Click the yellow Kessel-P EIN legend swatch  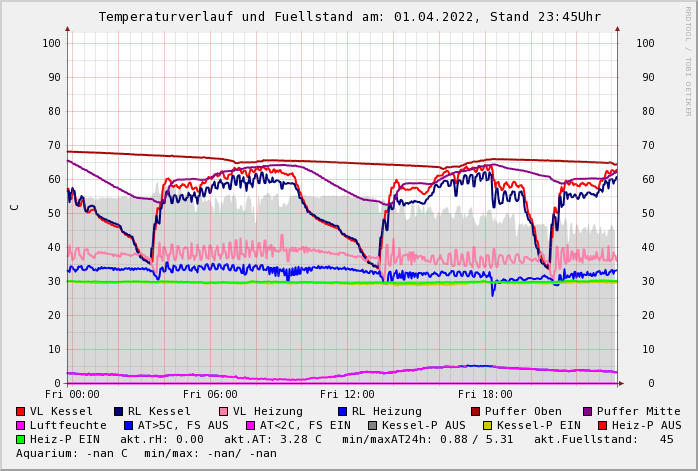pyautogui.click(x=490, y=425)
